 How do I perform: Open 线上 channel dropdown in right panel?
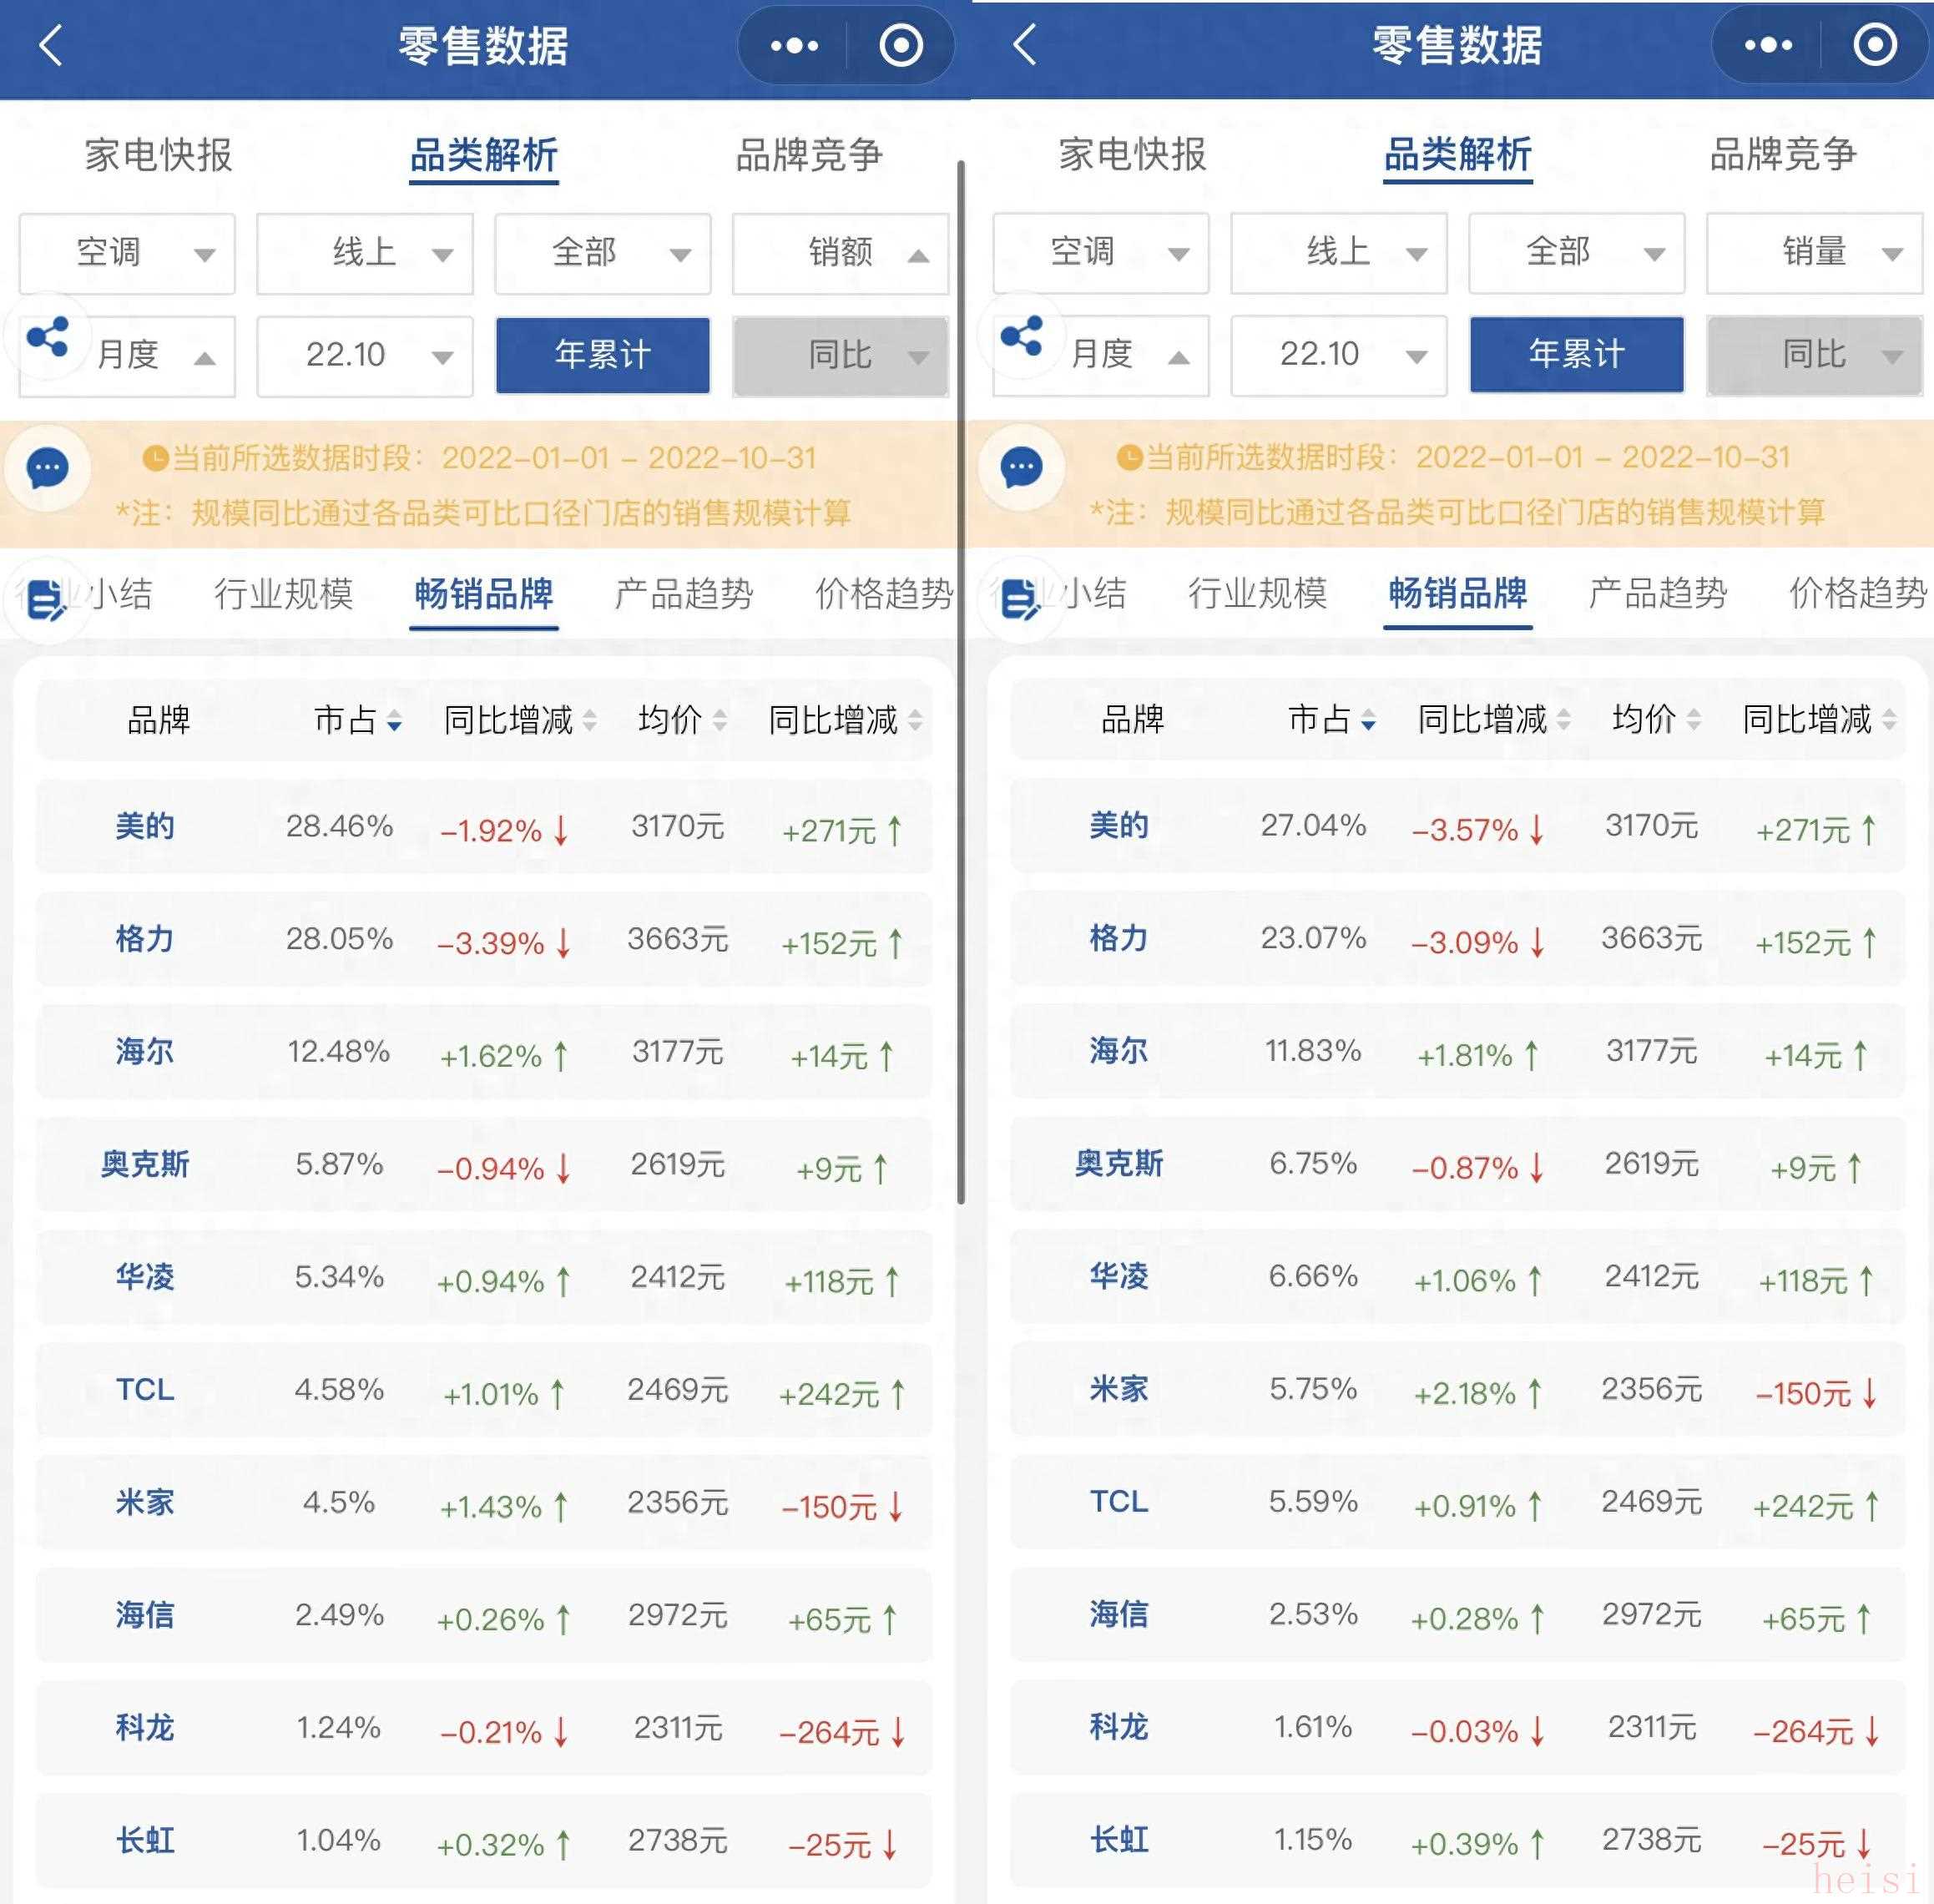click(x=1339, y=253)
